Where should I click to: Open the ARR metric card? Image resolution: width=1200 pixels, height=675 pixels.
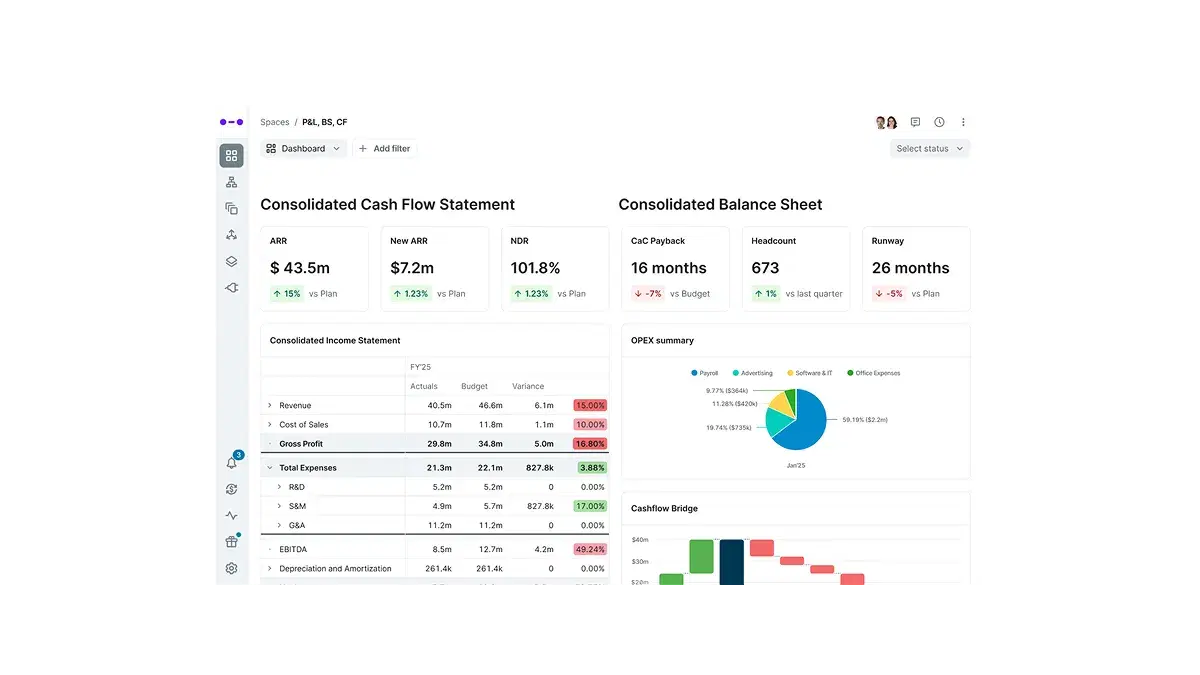click(314, 268)
